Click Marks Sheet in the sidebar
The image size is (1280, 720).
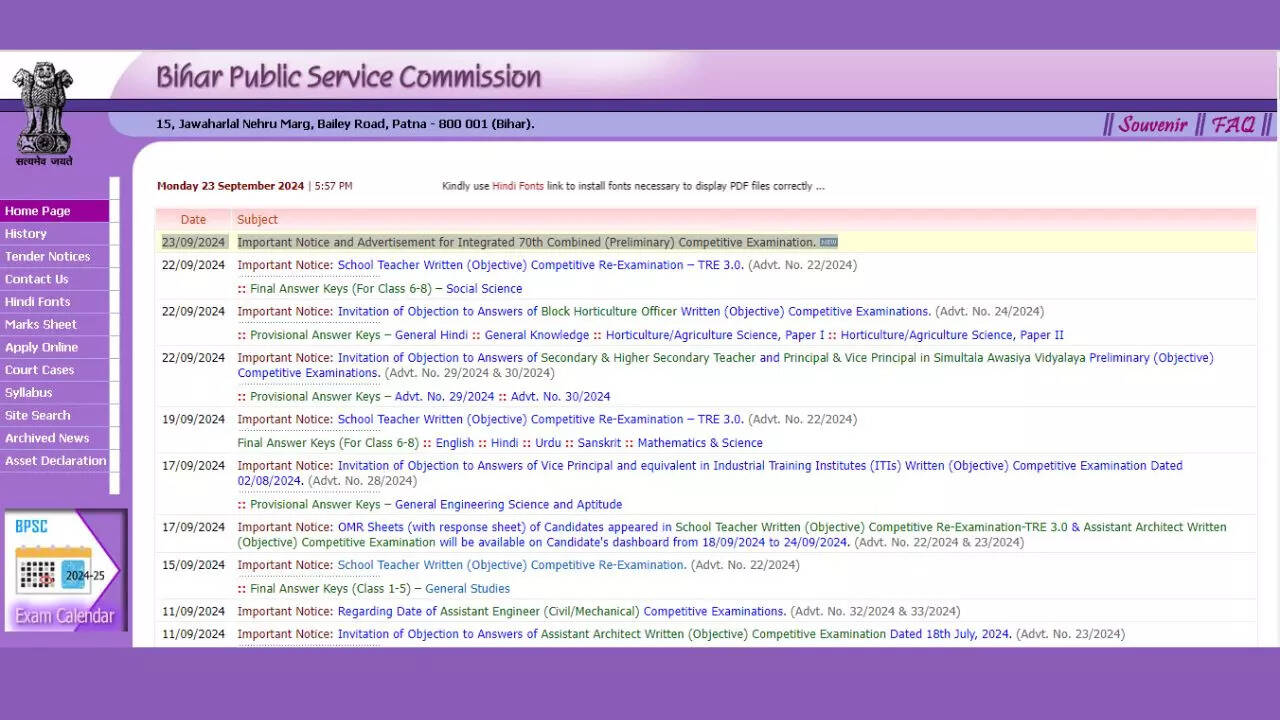(41, 325)
